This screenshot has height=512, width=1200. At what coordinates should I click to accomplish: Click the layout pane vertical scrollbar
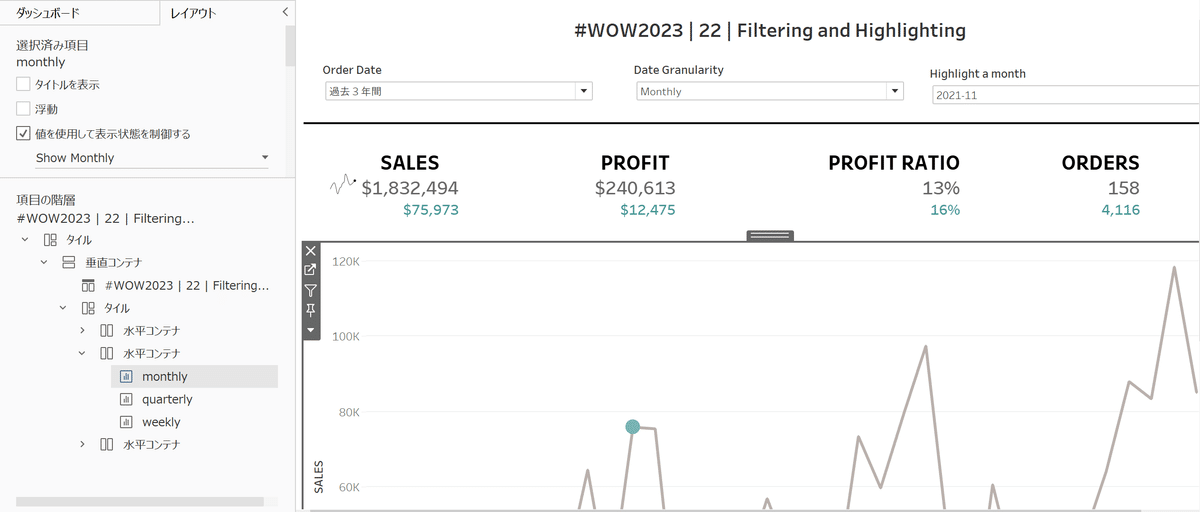point(290,45)
